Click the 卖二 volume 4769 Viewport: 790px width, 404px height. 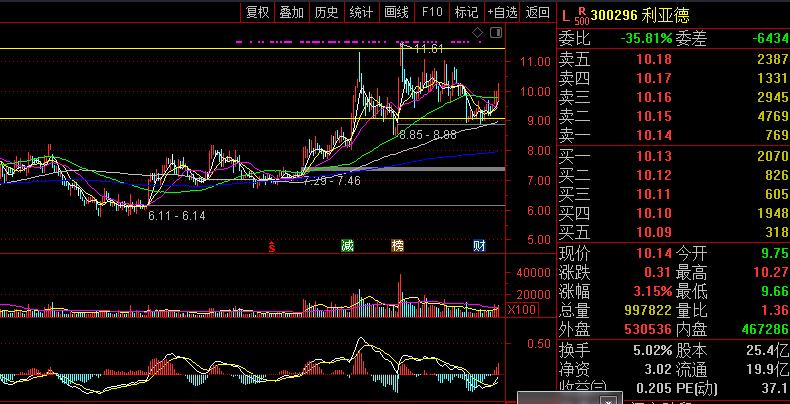773,116
